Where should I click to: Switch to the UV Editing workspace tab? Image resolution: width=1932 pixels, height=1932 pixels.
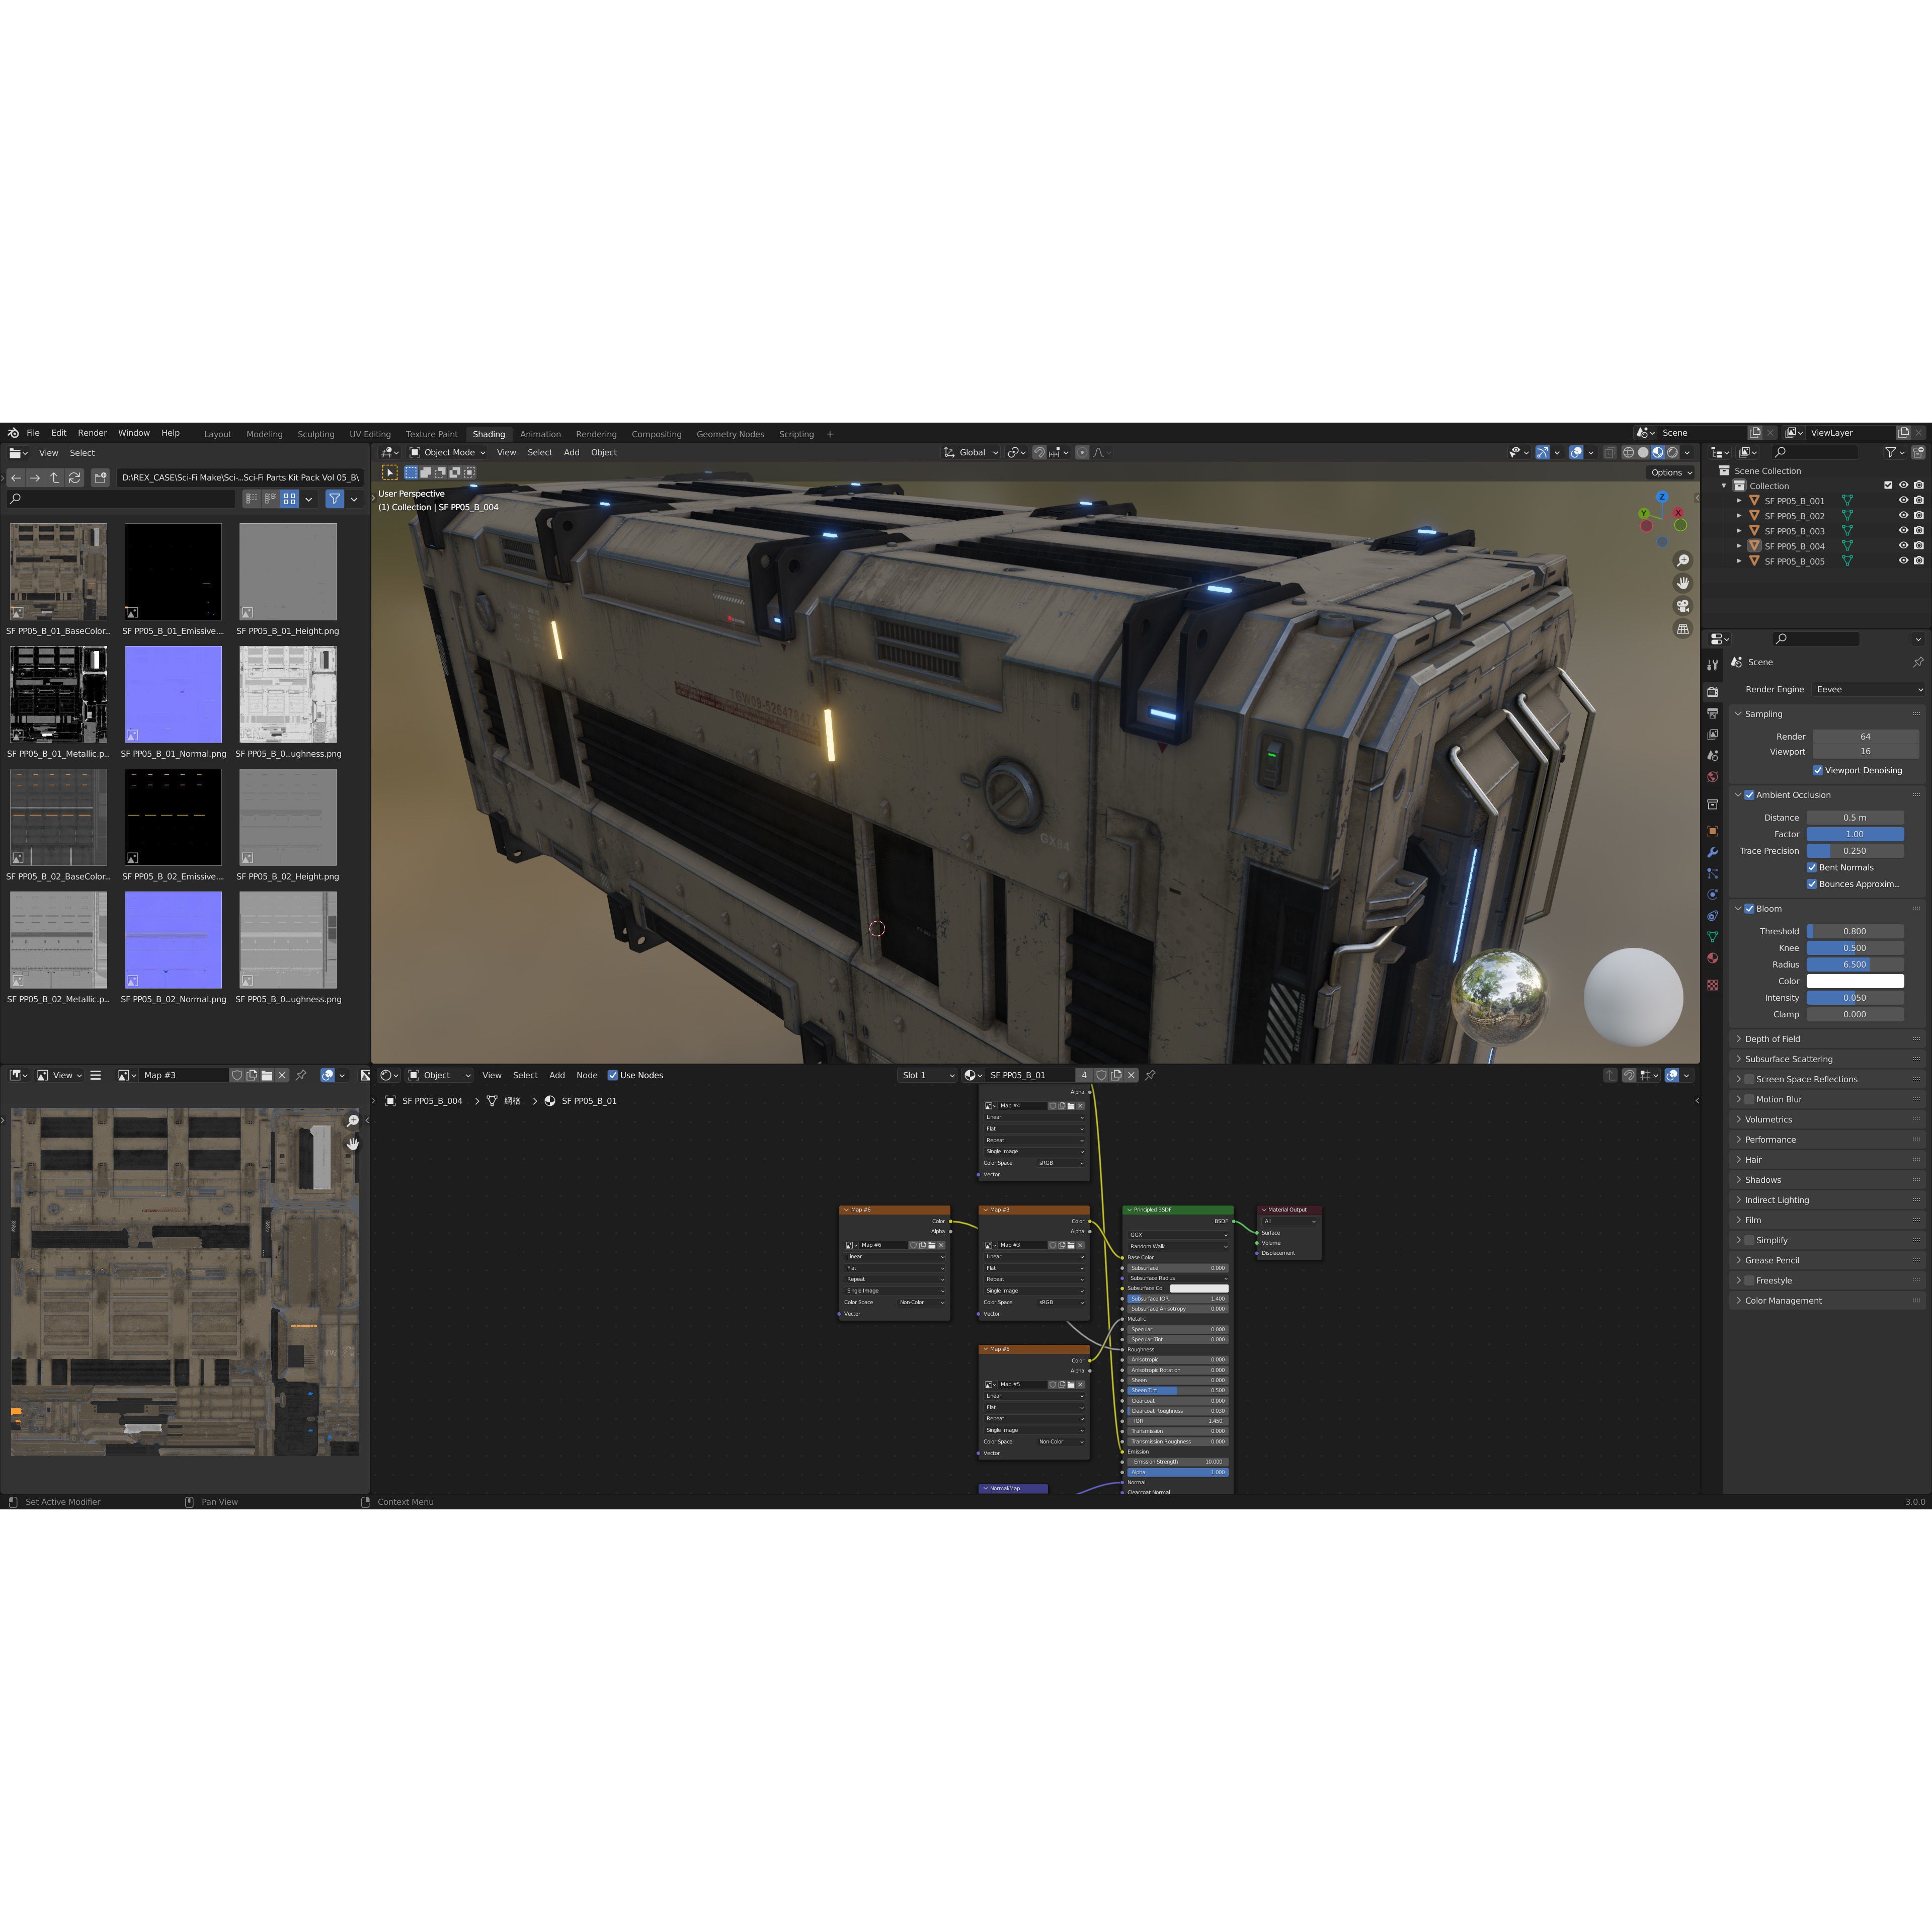coord(370,435)
